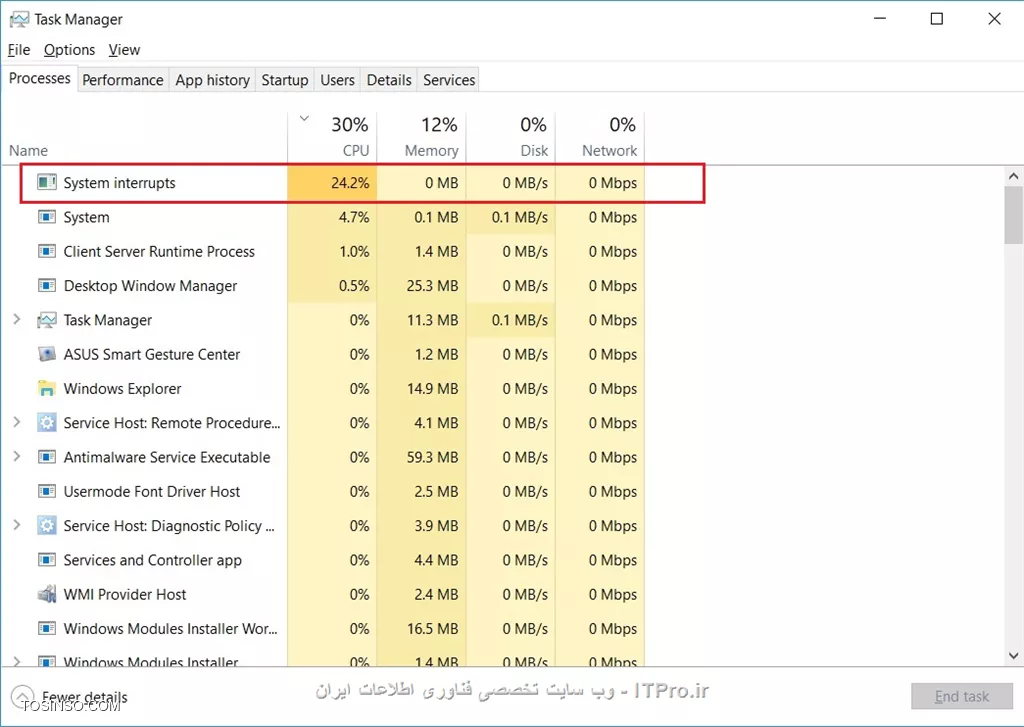This screenshot has width=1024, height=727.
Task: Click the 1.0% CPU value
Action: (x=354, y=251)
